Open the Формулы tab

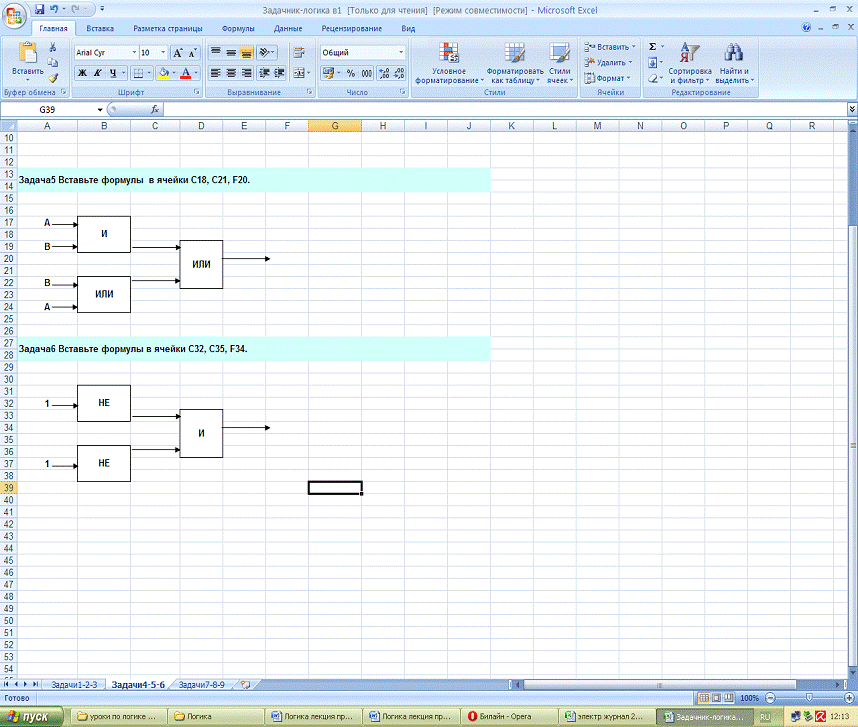[237, 28]
